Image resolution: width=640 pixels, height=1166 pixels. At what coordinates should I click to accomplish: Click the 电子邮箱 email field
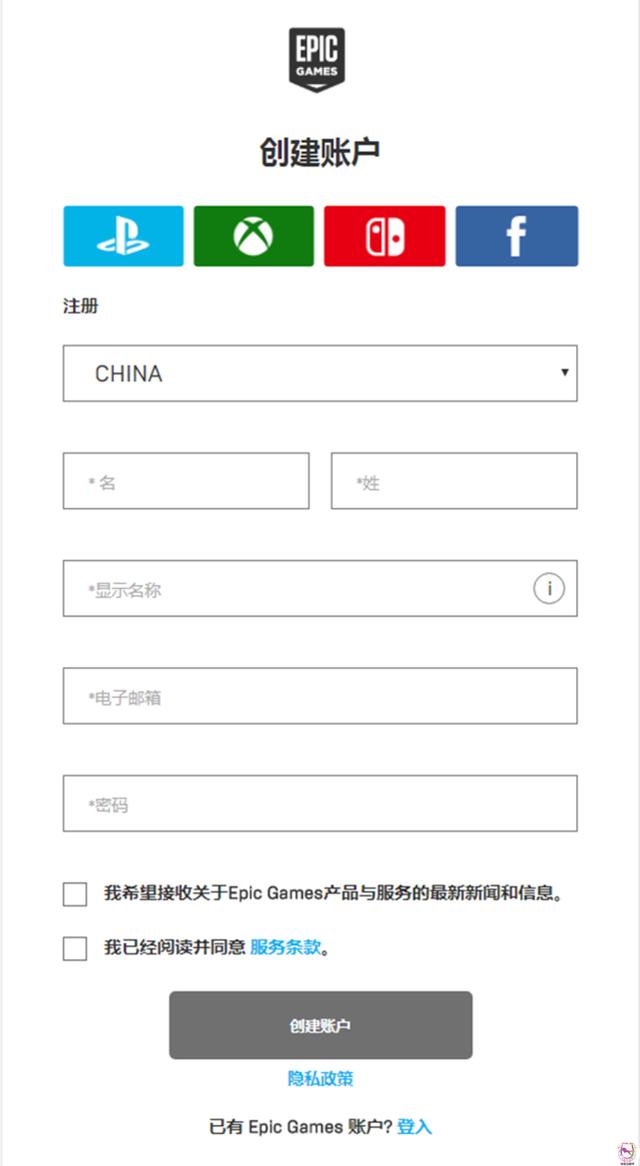point(320,696)
